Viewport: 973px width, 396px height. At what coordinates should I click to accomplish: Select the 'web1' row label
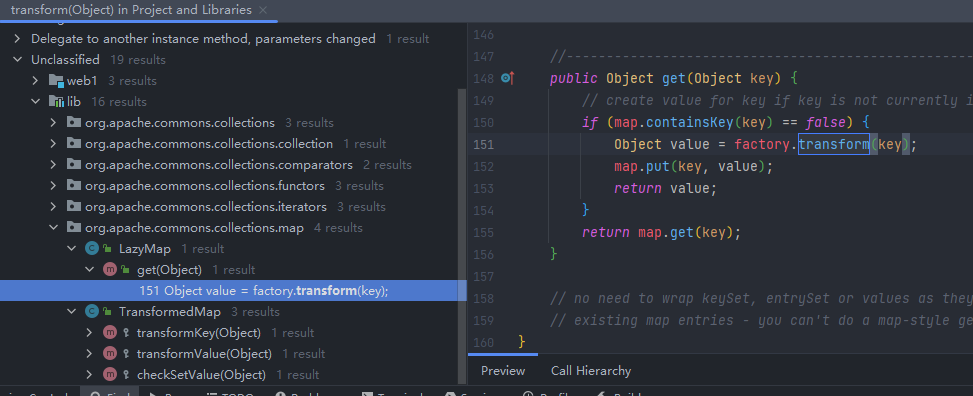coord(82,81)
